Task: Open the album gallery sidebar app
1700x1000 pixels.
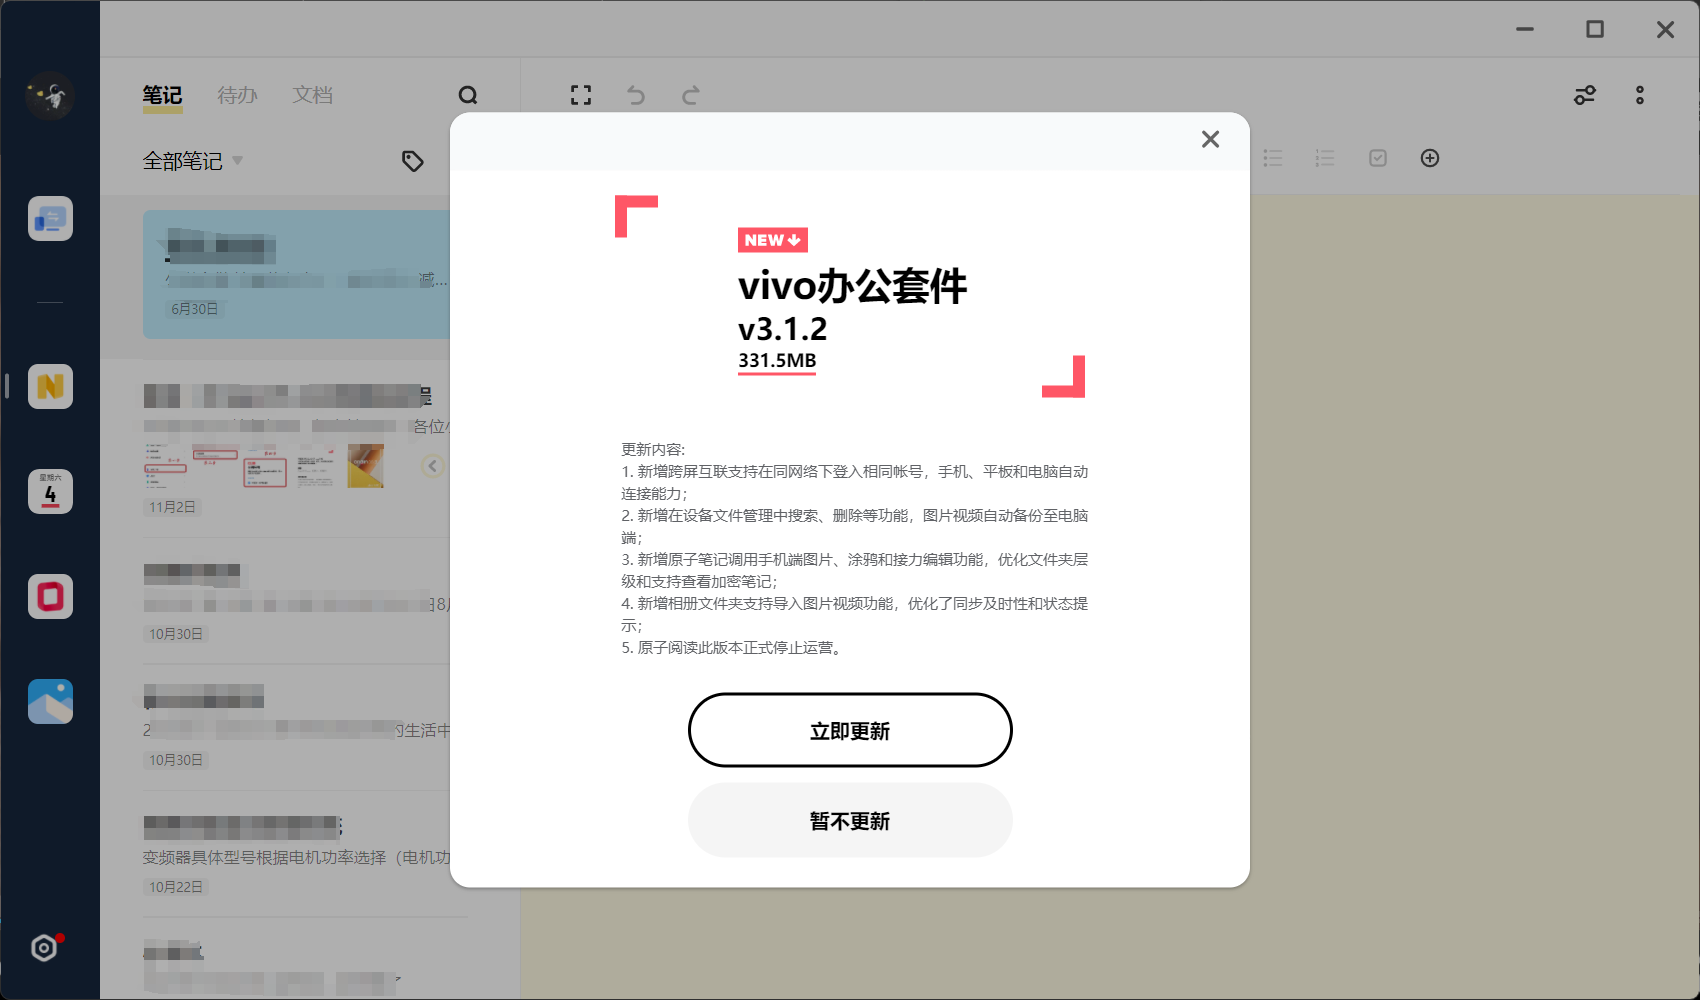Action: click(x=50, y=701)
